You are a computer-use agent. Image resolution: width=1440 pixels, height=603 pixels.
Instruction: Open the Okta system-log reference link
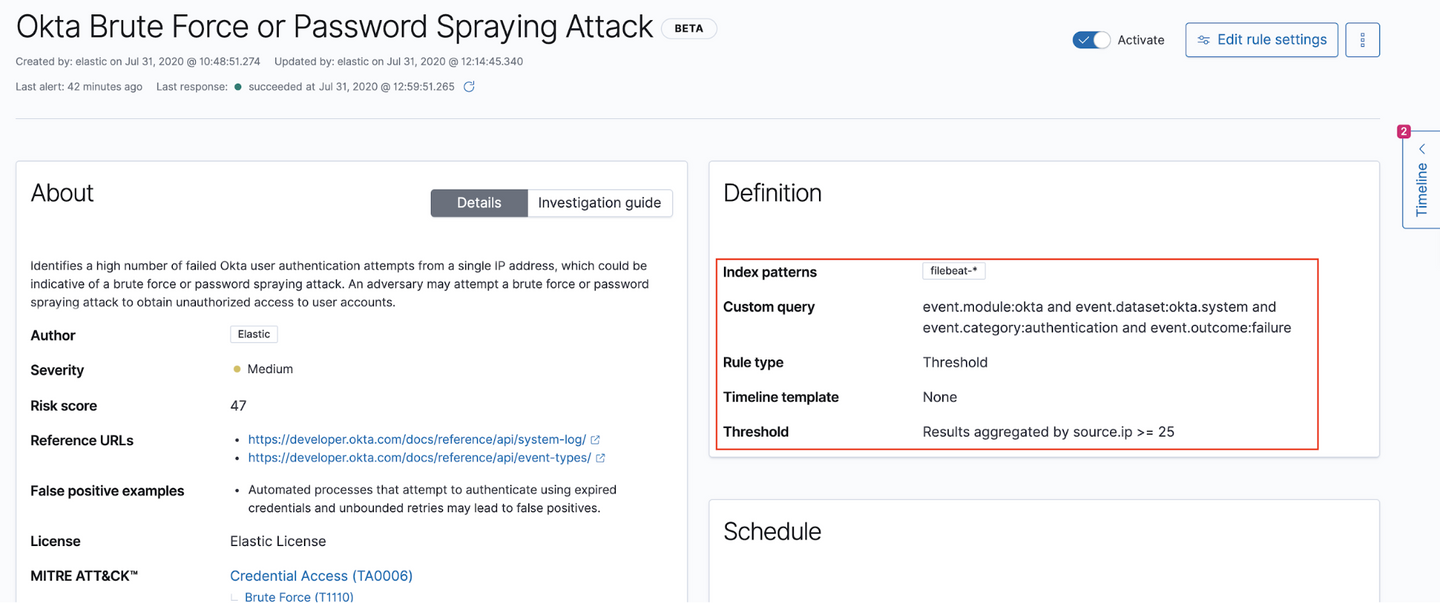click(x=417, y=440)
